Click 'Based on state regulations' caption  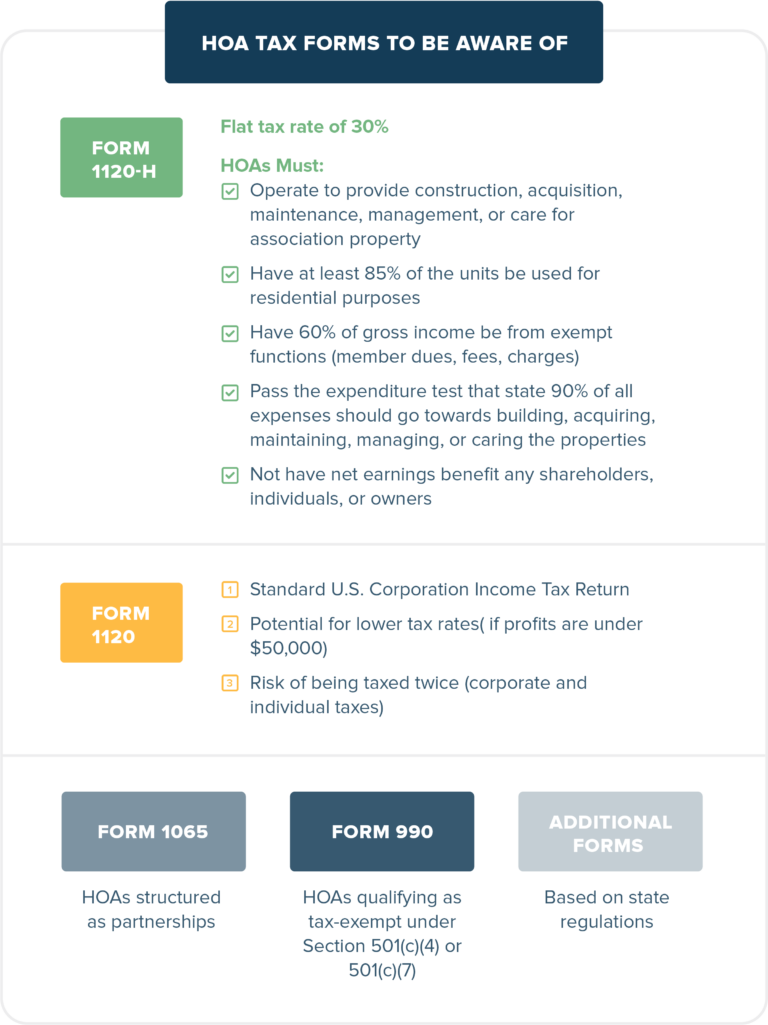pyautogui.click(x=607, y=909)
